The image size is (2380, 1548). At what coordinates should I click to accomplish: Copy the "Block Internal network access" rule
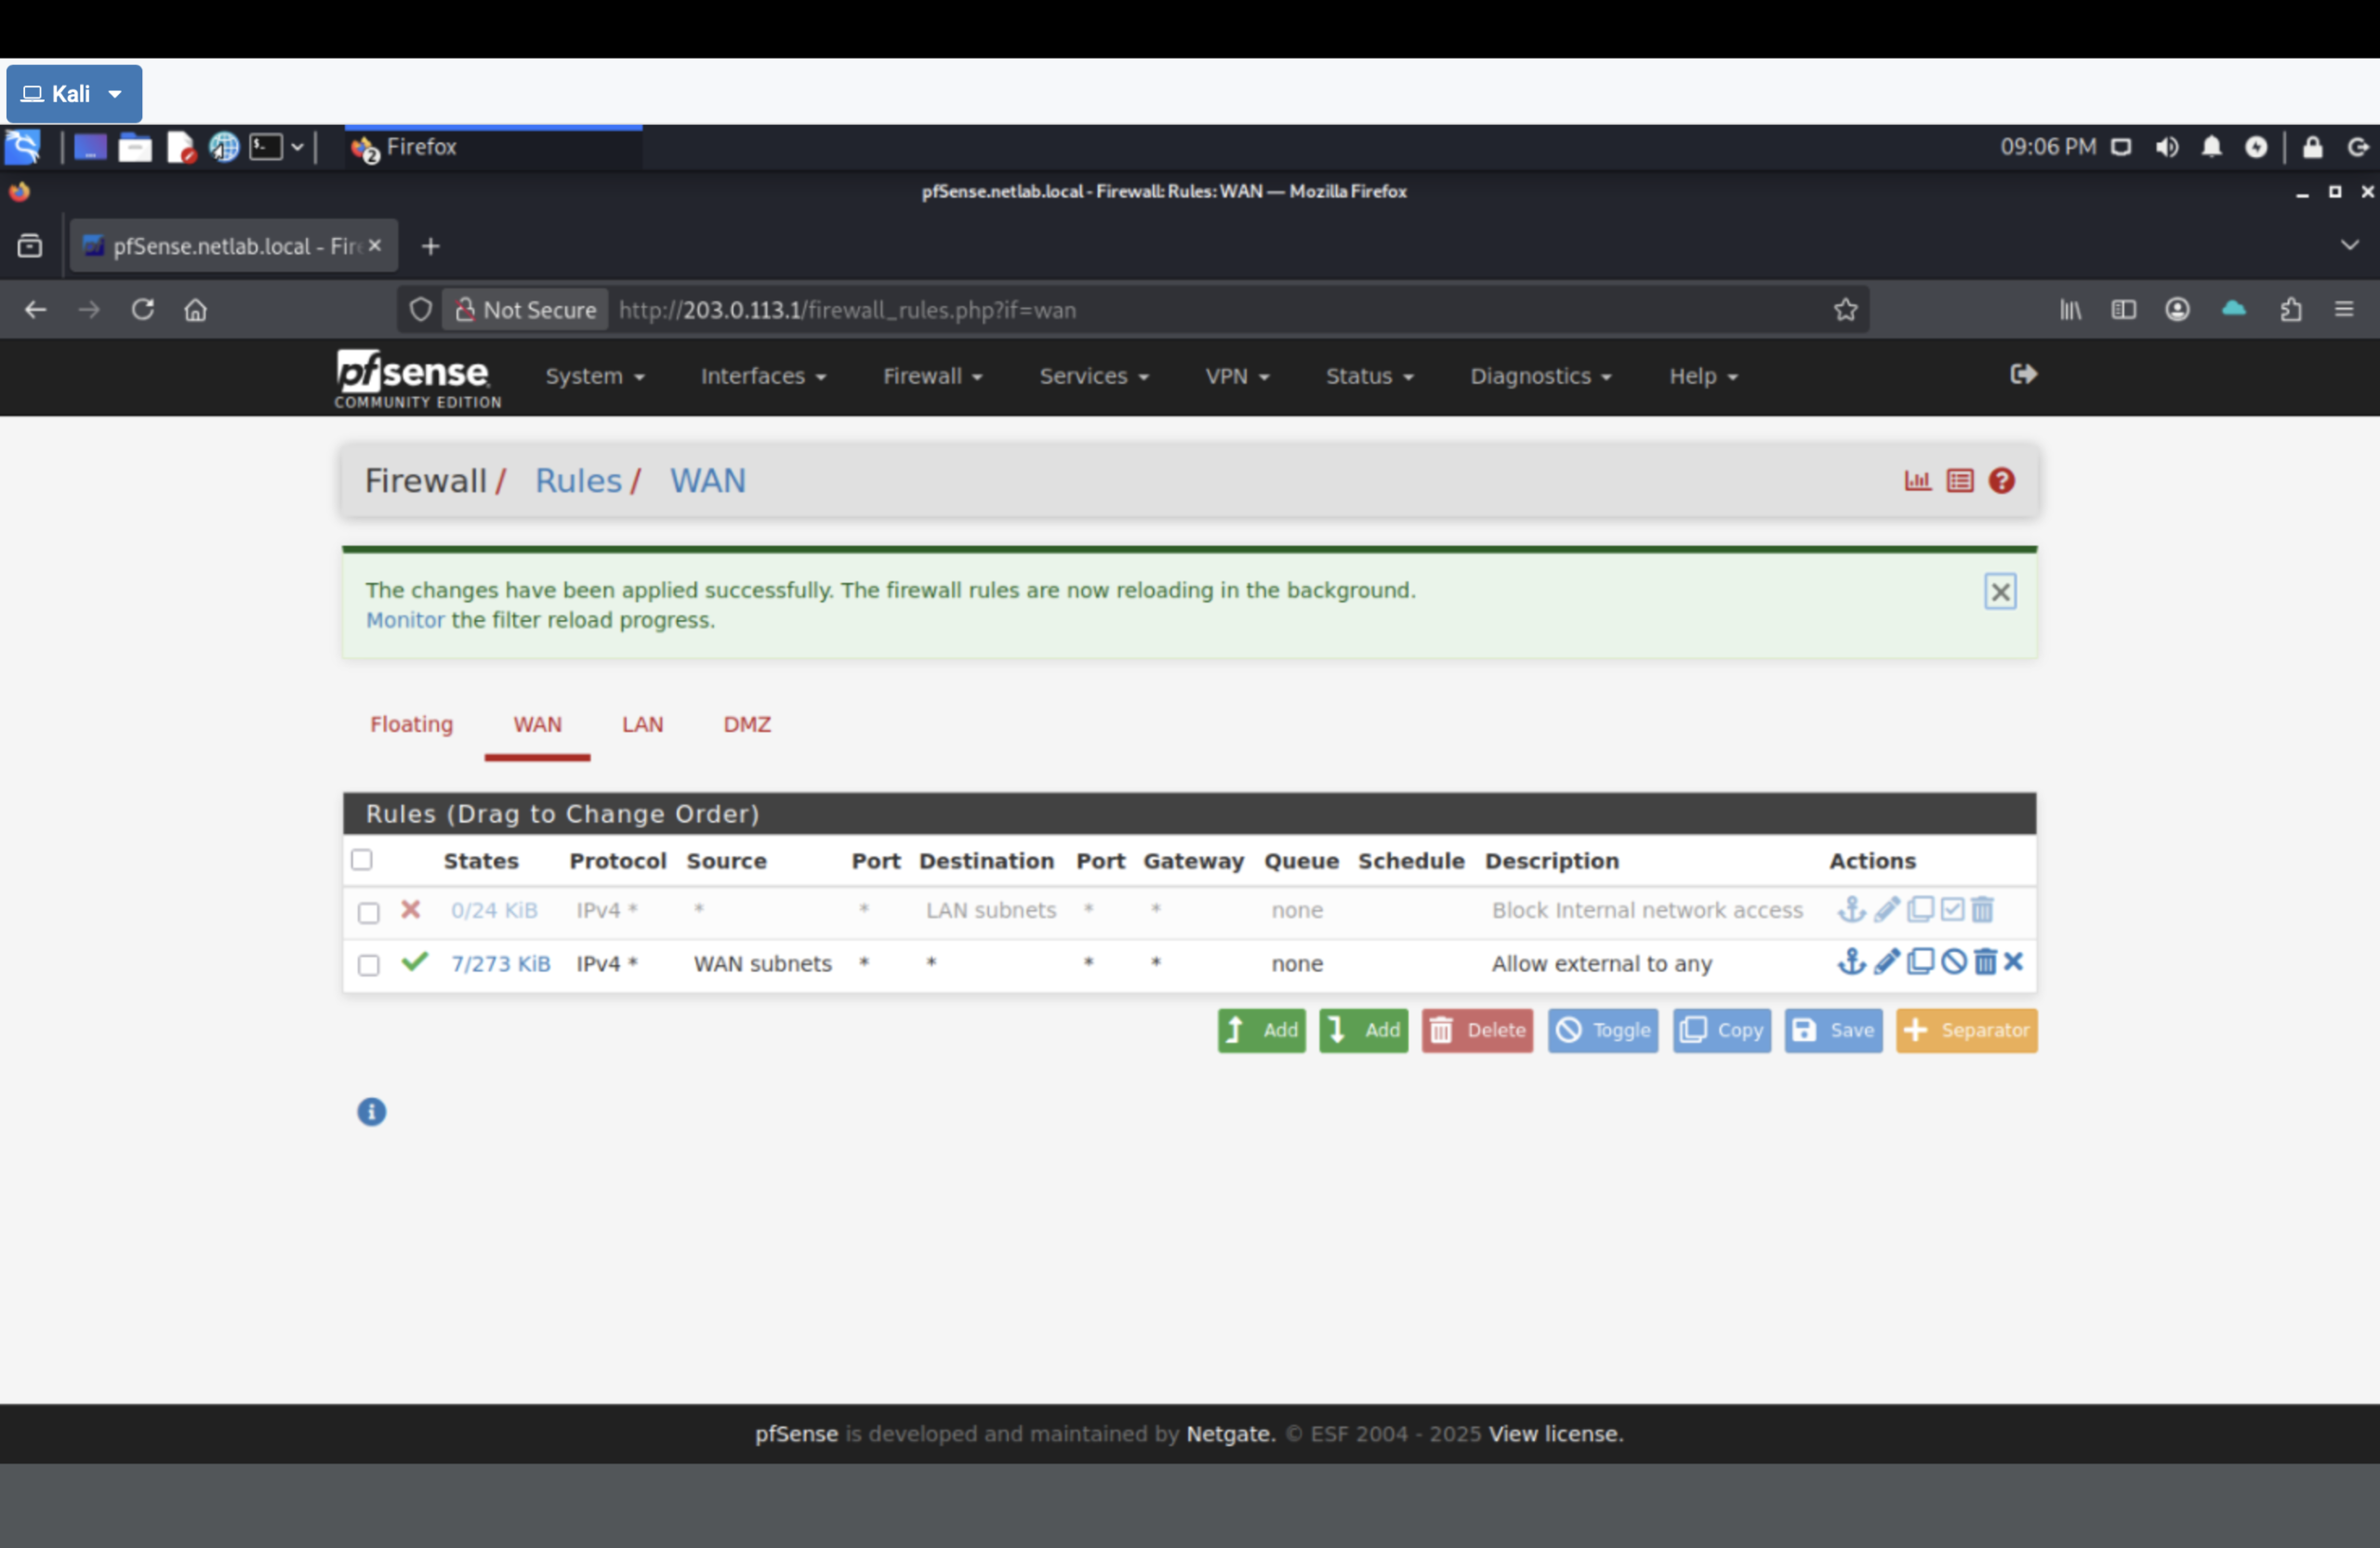[1922, 910]
